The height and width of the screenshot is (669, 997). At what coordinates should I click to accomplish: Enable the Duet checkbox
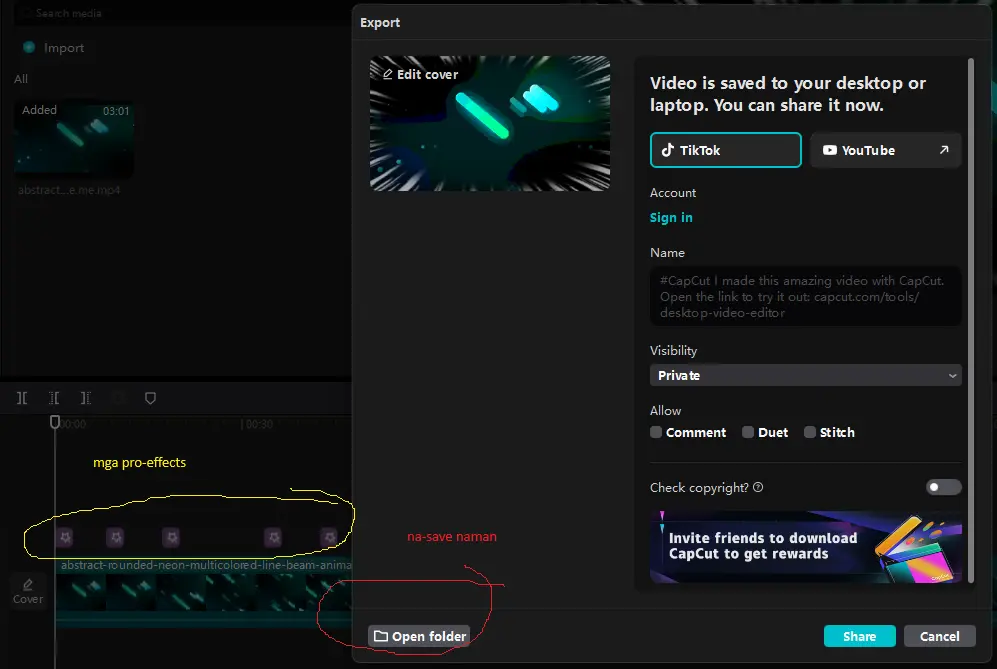(748, 432)
